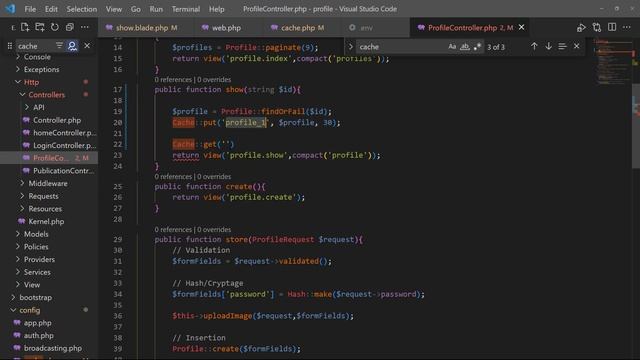640x360 pixels.
Task: Open the editor's more actions menu
Action: (627, 27)
